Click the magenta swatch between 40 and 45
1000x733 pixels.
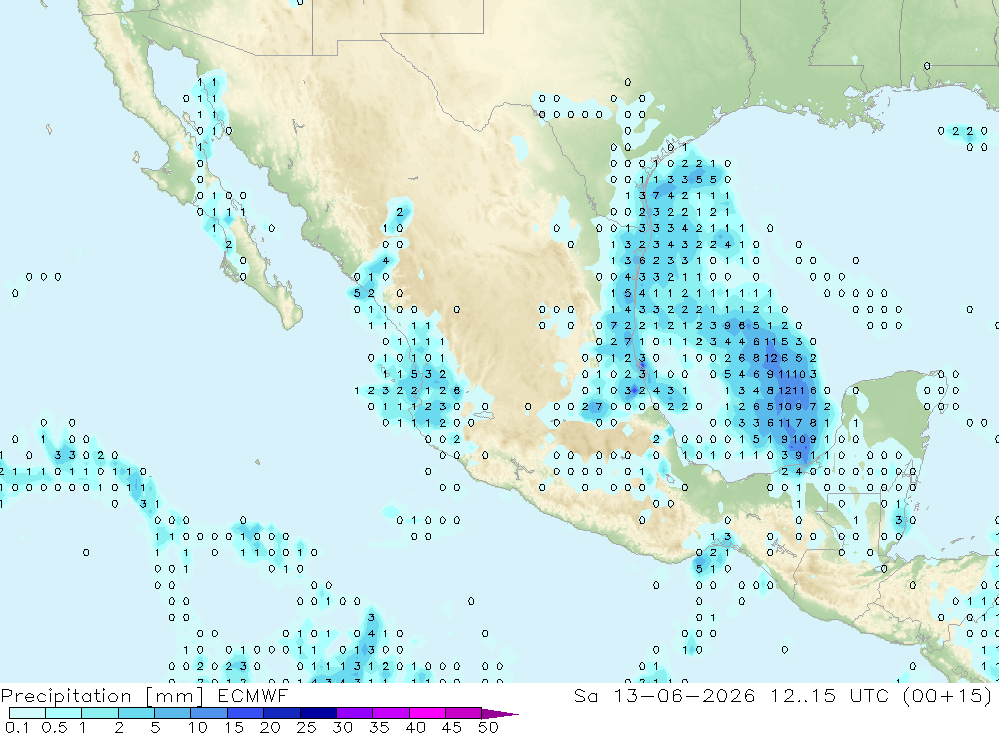pos(427,713)
